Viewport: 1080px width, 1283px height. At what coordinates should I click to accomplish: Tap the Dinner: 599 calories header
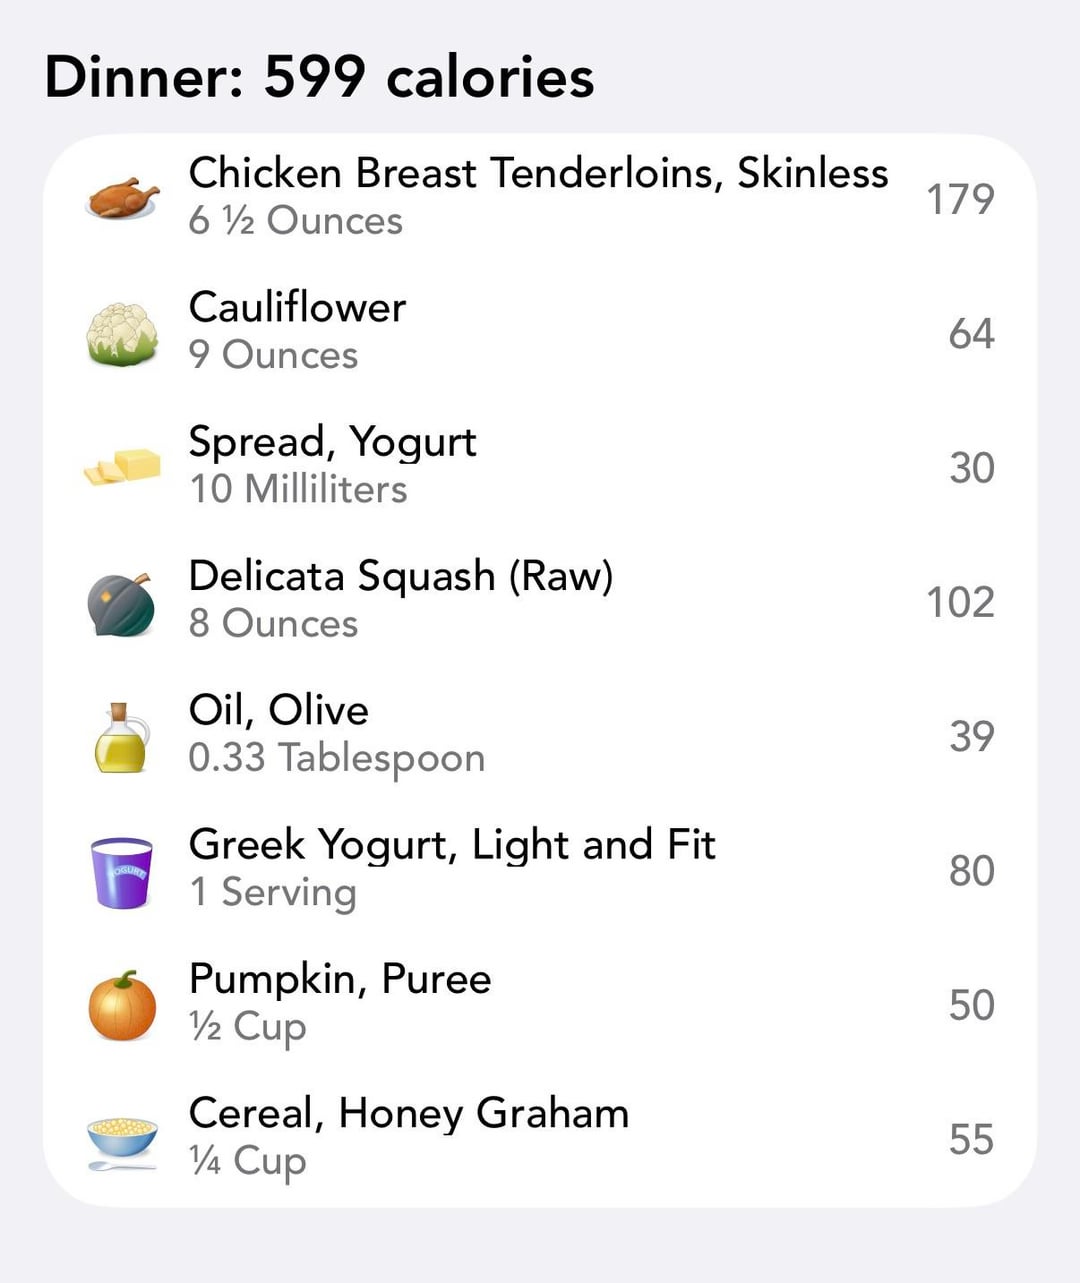click(x=319, y=77)
